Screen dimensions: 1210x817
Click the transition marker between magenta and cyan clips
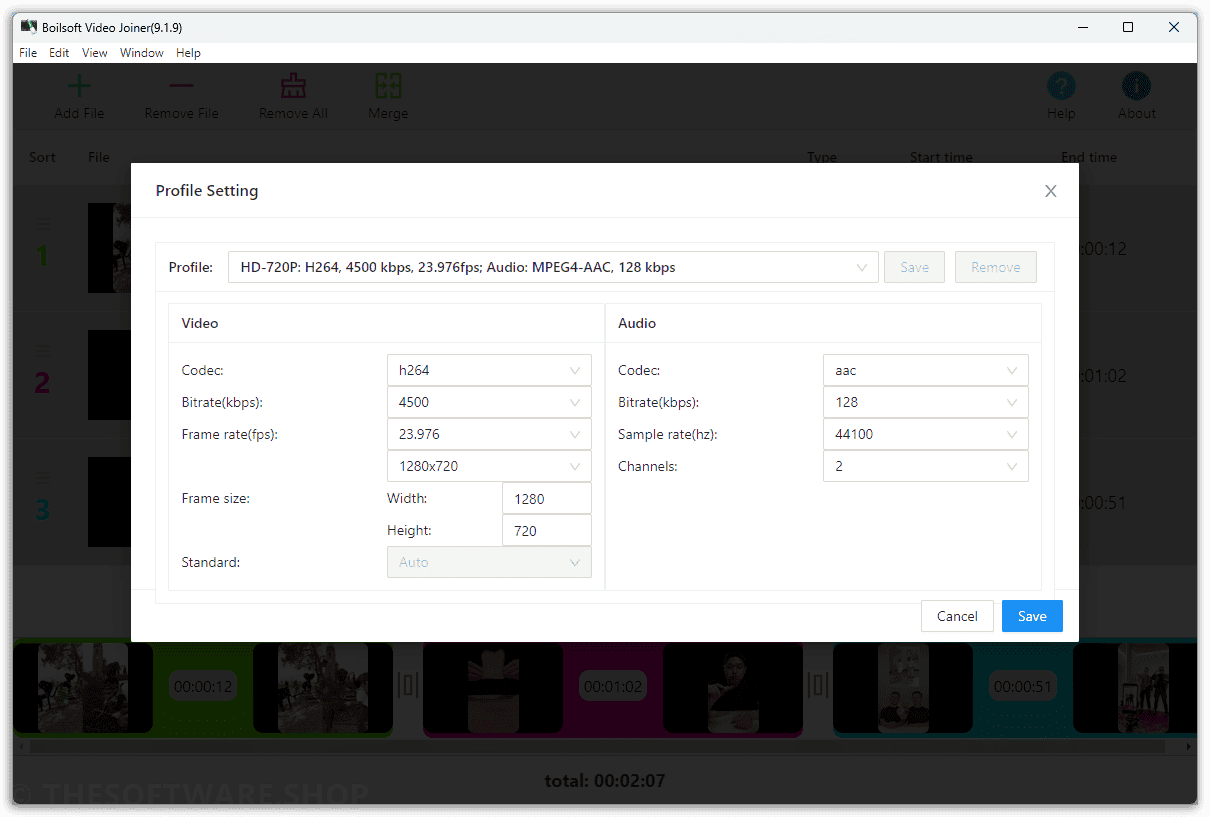(x=818, y=686)
